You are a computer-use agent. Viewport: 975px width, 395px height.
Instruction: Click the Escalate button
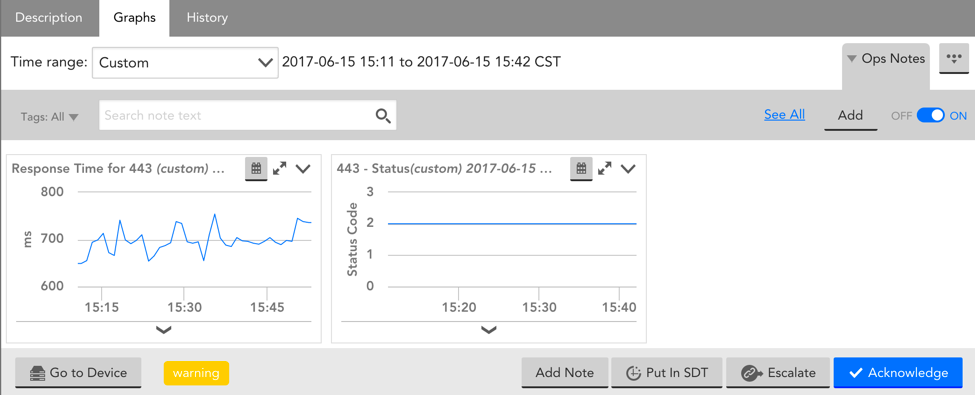coord(778,373)
